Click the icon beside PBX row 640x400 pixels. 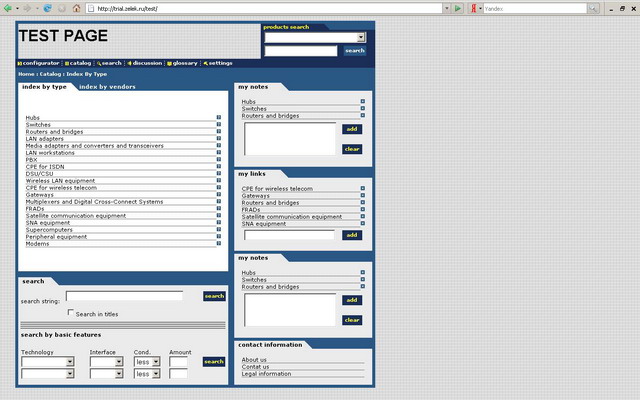(x=219, y=159)
